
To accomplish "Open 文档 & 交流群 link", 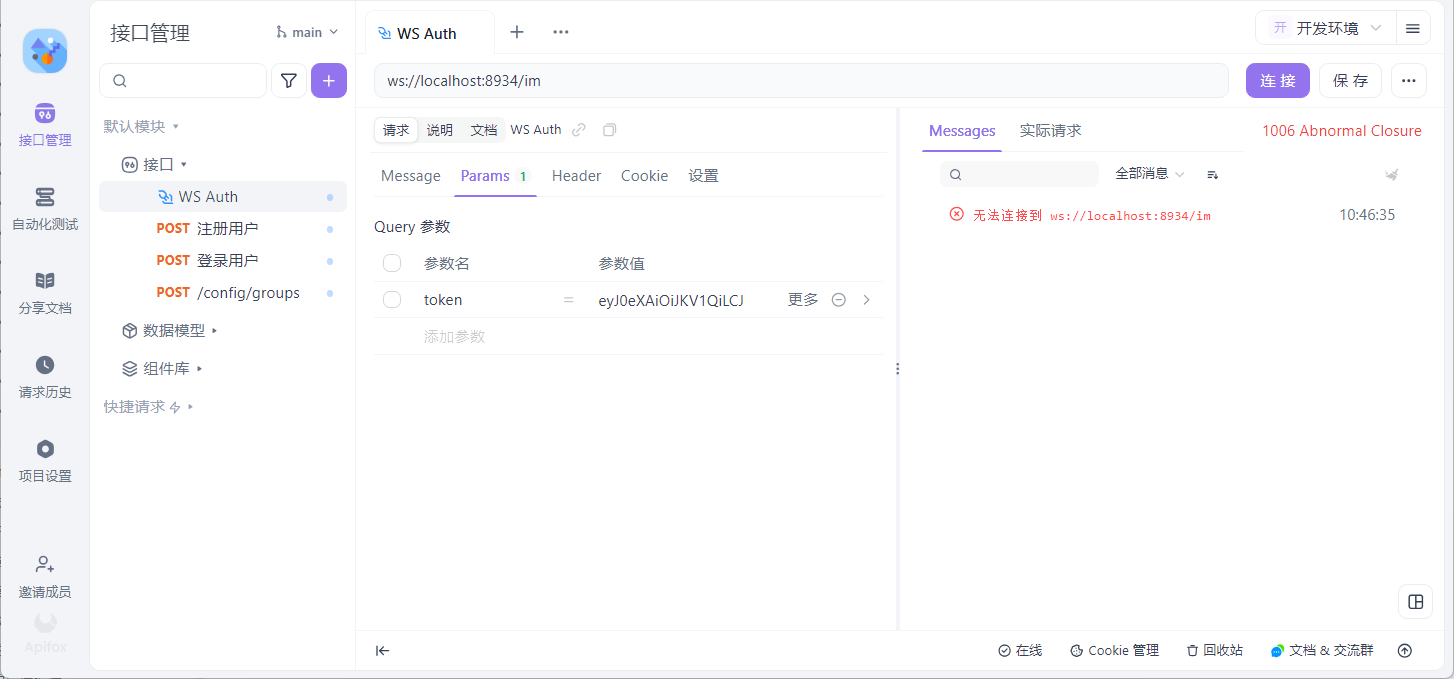I will (x=1322, y=651).
